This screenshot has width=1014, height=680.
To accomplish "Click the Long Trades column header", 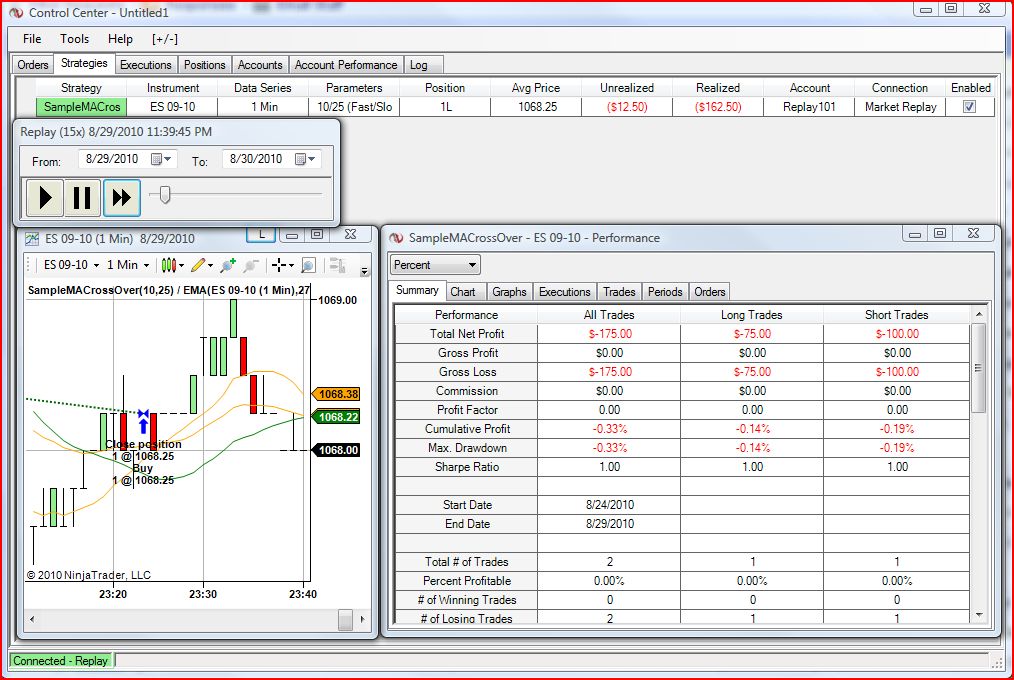I will (751, 315).
